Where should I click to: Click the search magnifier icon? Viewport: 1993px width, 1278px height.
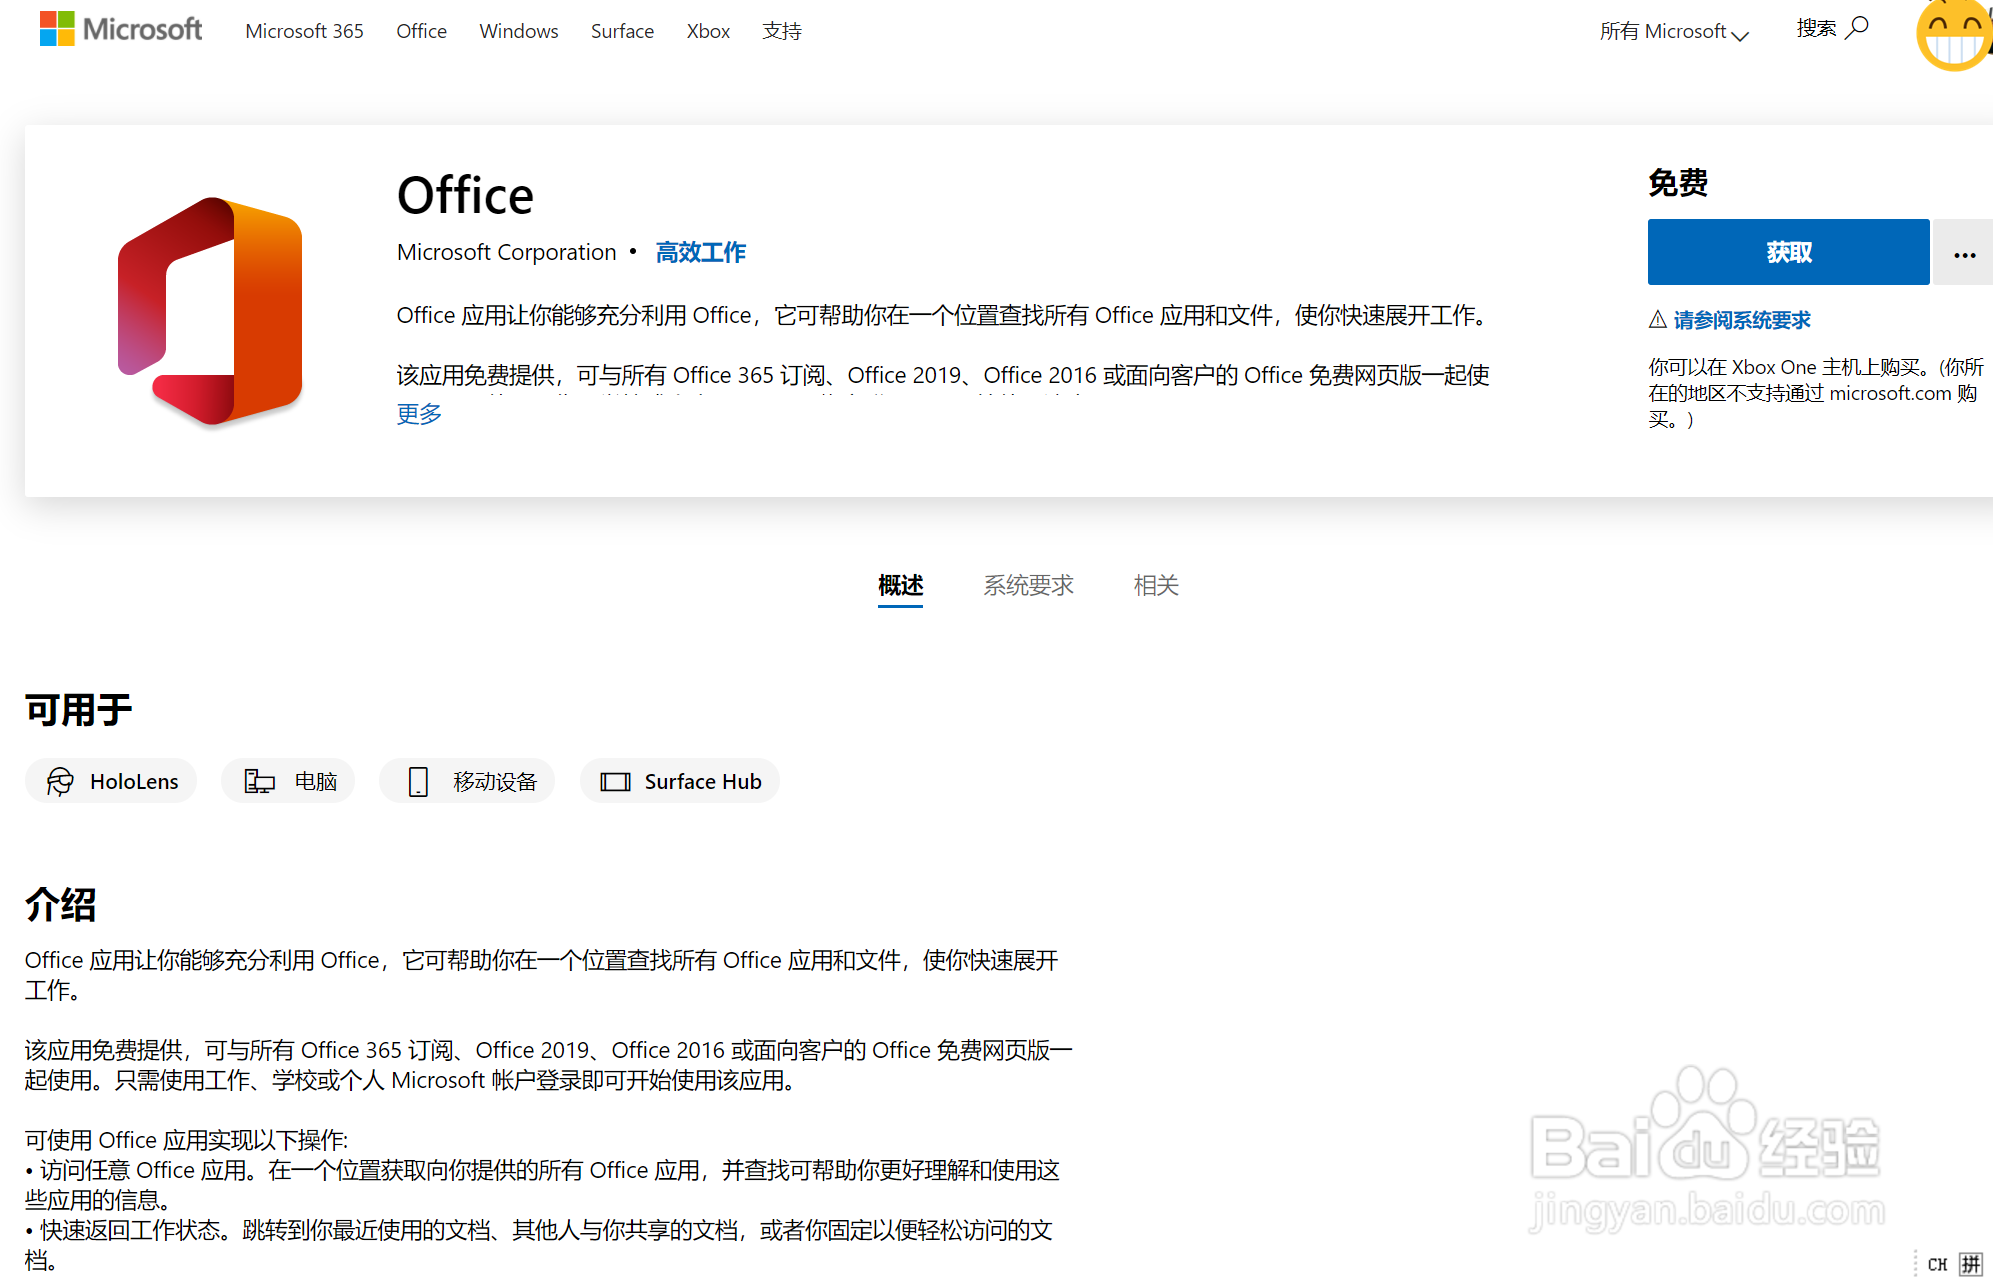(1857, 28)
